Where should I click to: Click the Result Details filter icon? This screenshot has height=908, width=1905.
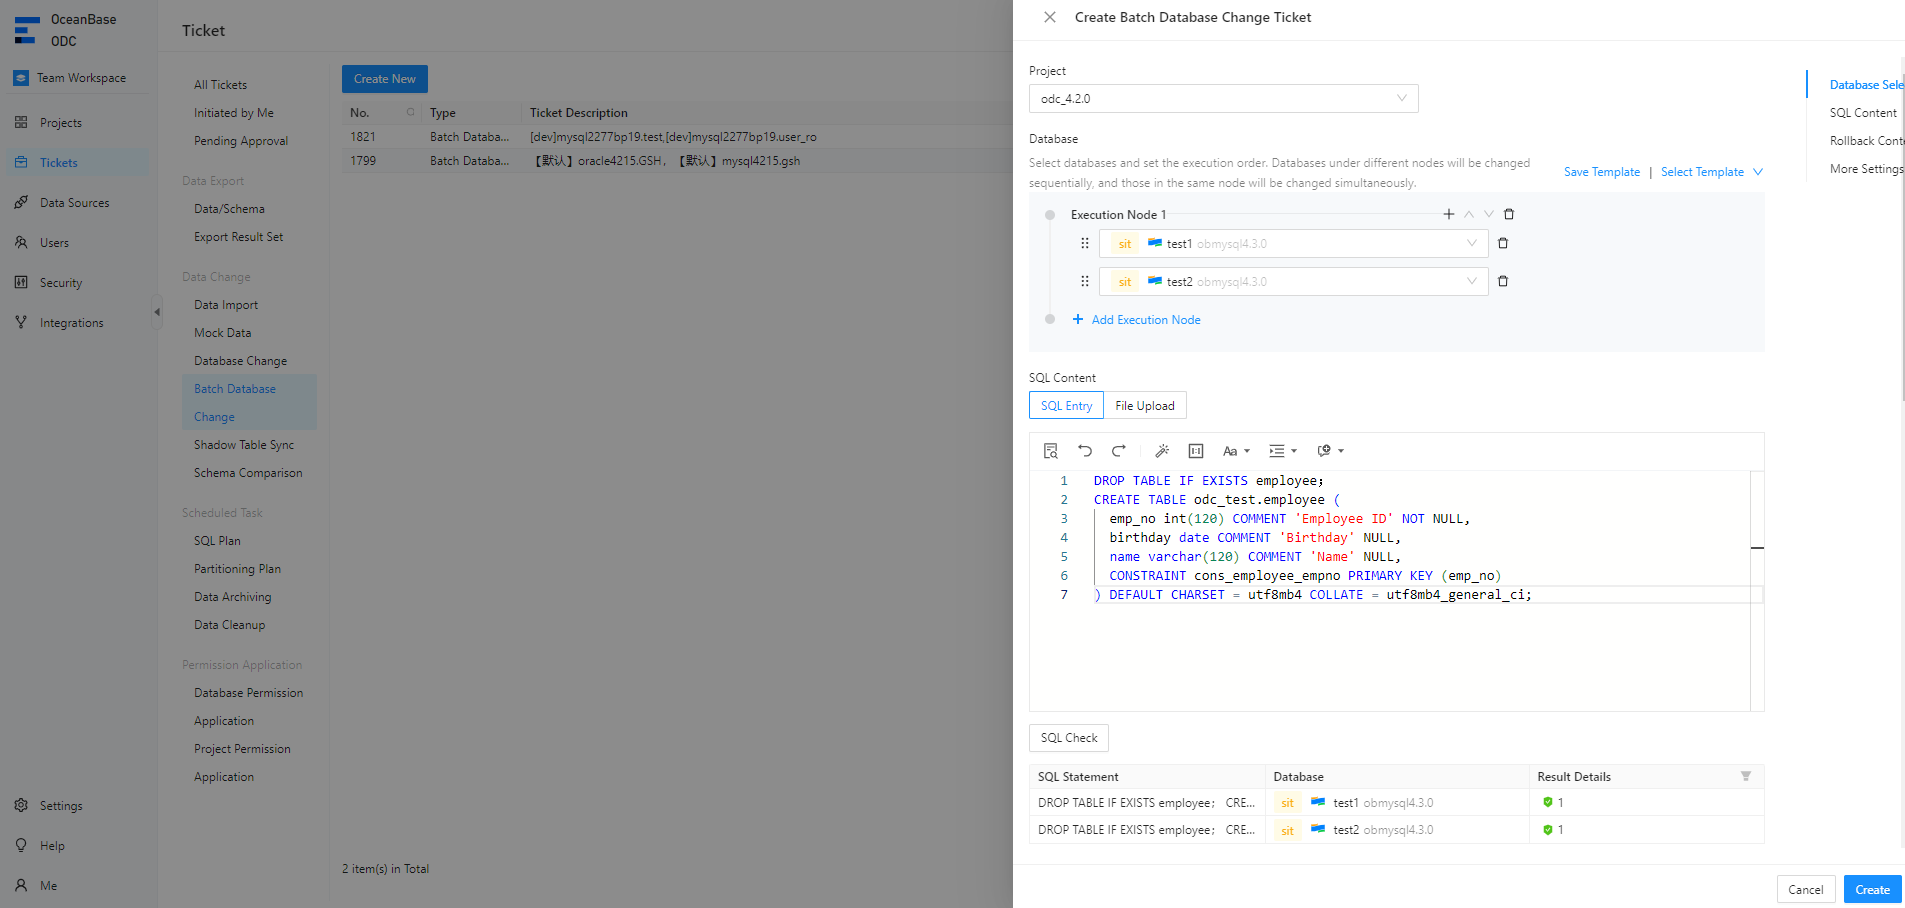pyautogui.click(x=1746, y=777)
